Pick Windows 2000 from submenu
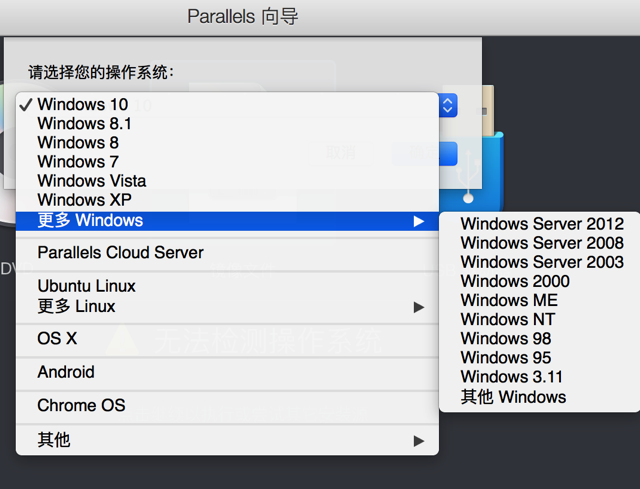The width and height of the screenshot is (640, 489). click(515, 281)
